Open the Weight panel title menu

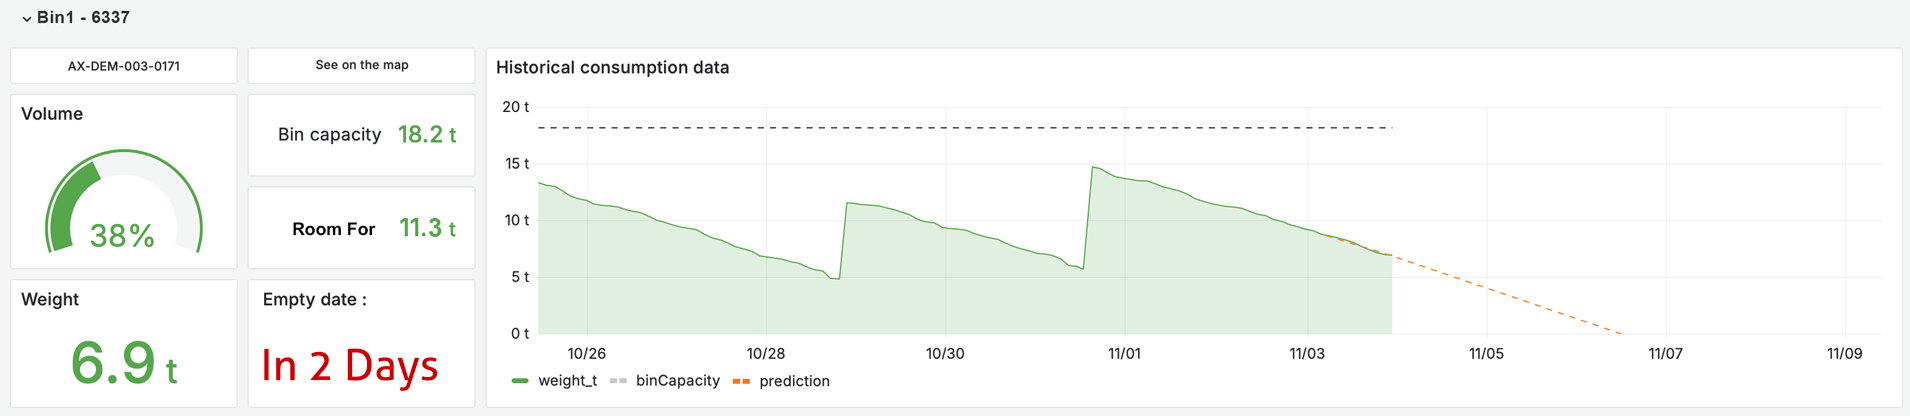pyautogui.click(x=50, y=299)
